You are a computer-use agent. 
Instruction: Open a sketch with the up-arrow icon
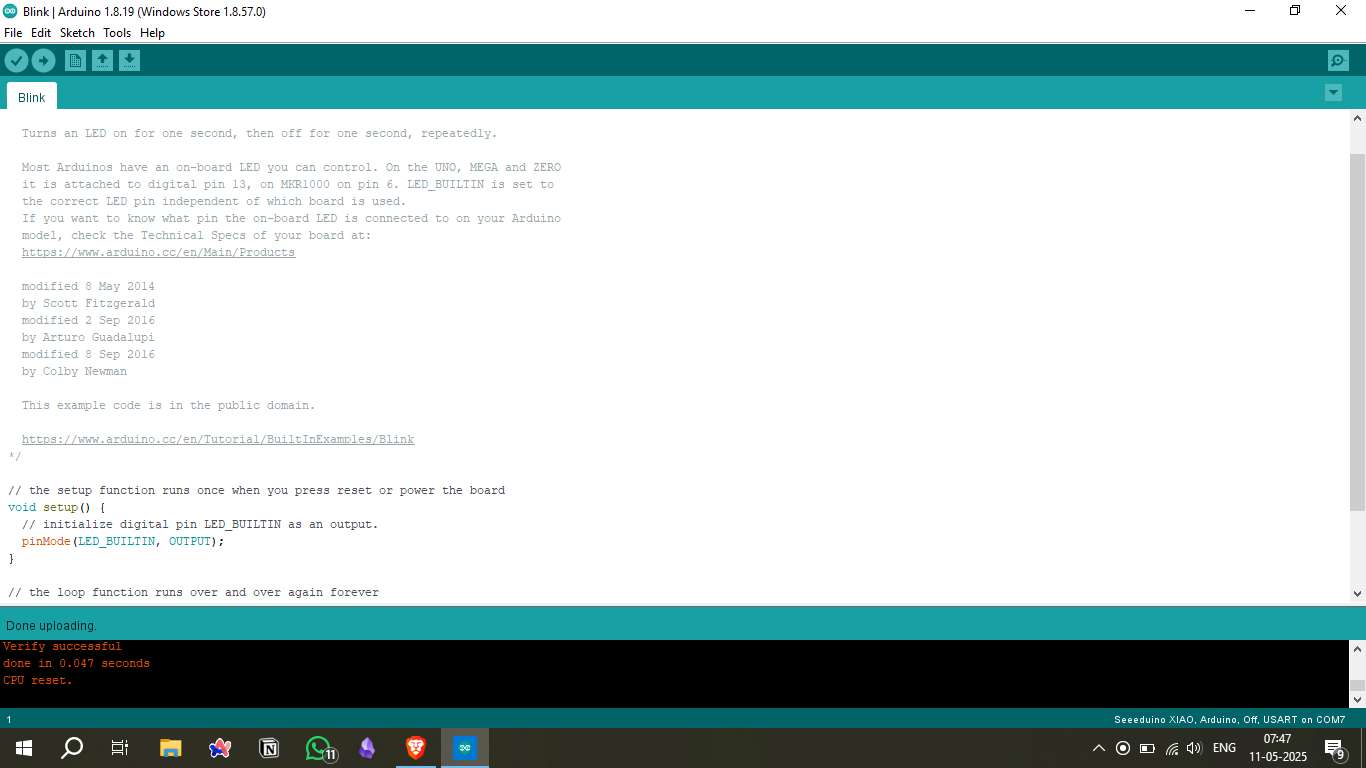tap(102, 61)
